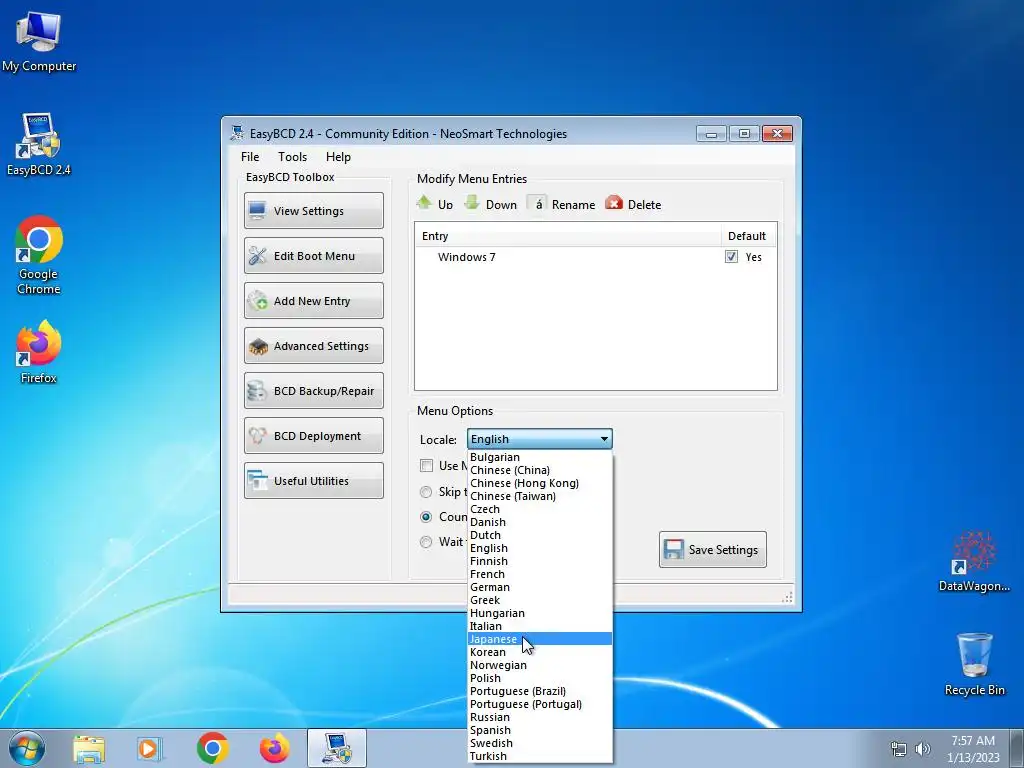Collapse the Locale dropdown via its arrow
1024x768 pixels.
pos(604,439)
